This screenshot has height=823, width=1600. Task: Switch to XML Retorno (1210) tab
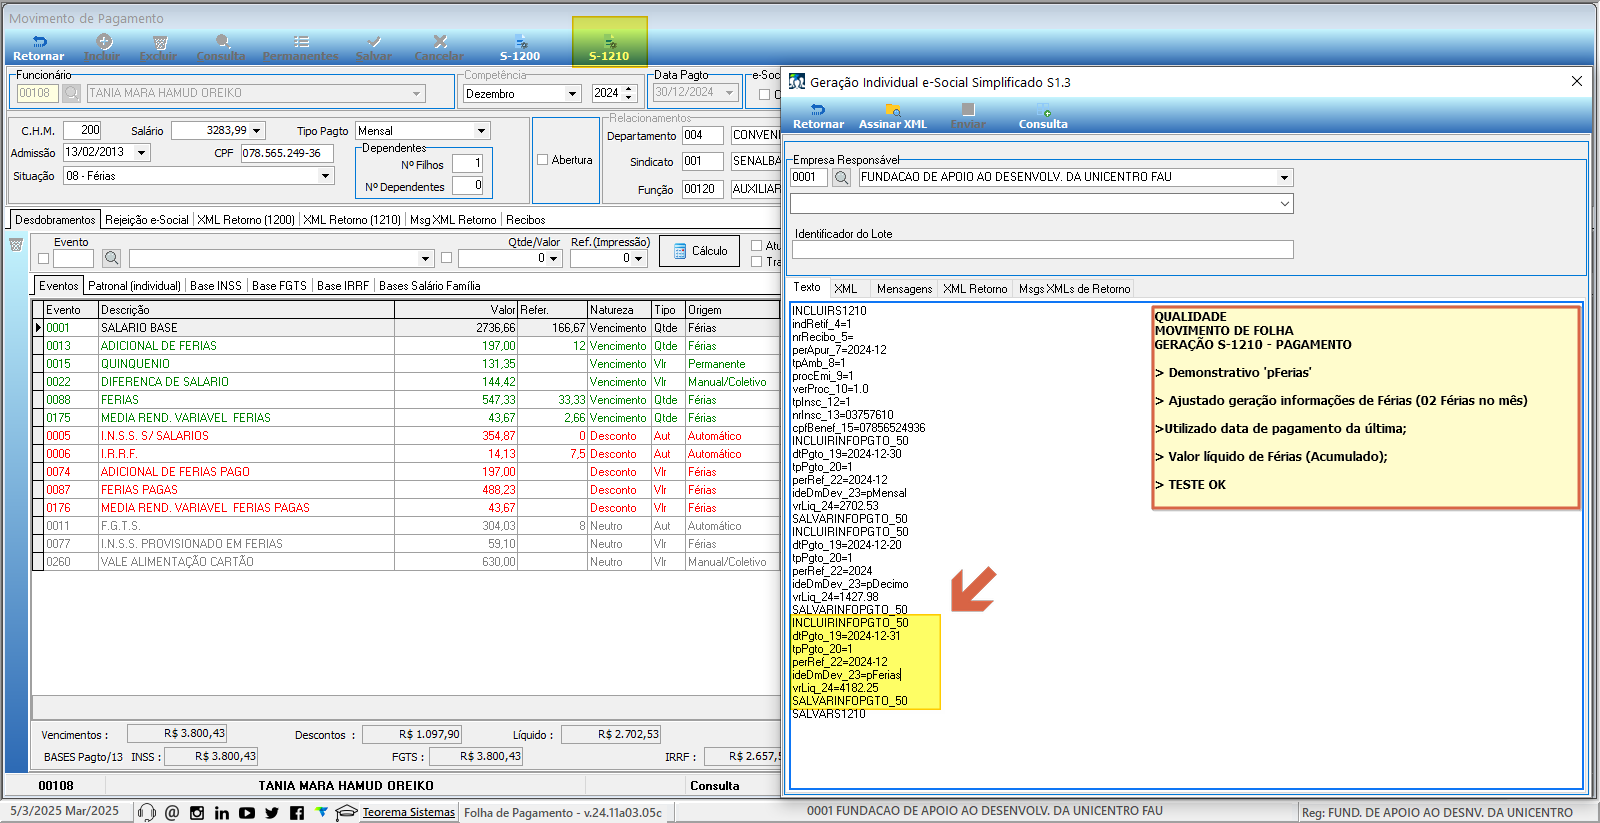pos(352,219)
